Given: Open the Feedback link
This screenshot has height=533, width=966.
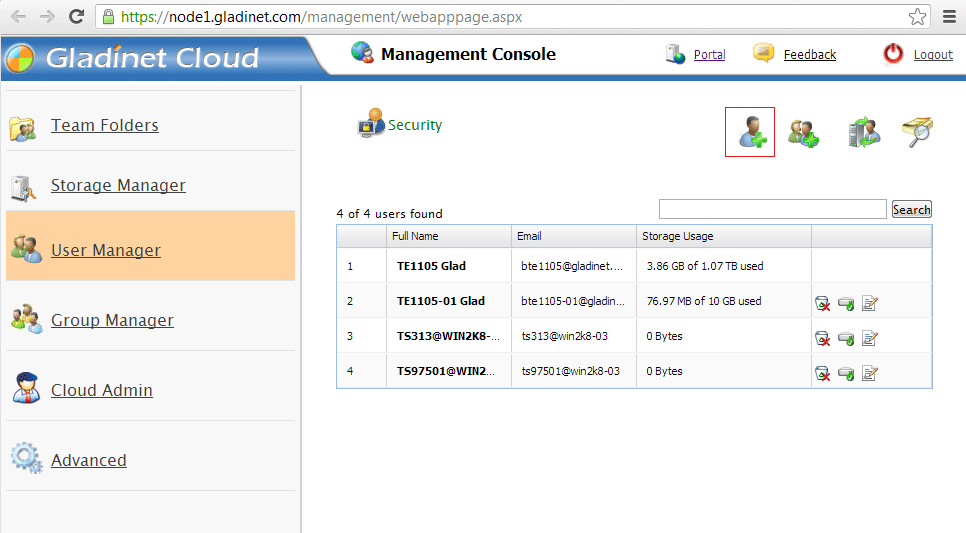Looking at the screenshot, I should [810, 54].
